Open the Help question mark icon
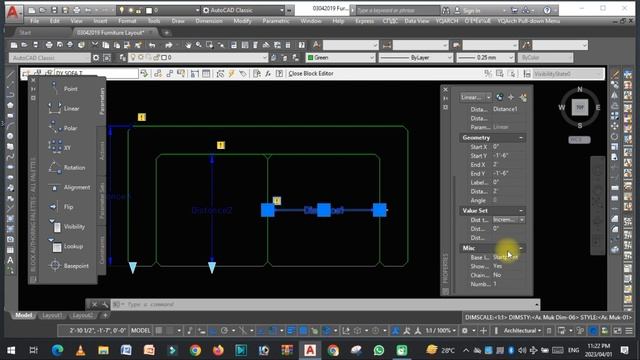The width and height of the screenshot is (640, 360). coord(302,45)
